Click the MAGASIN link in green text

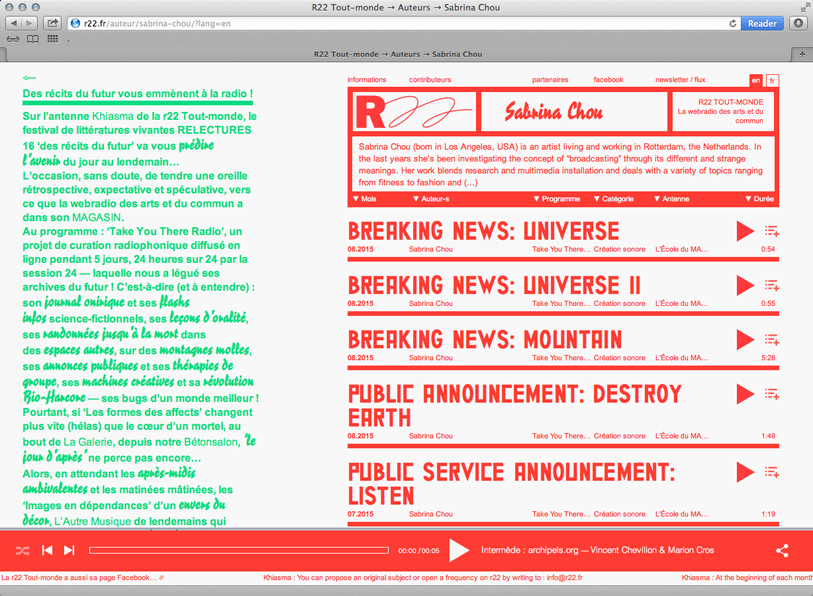coord(96,217)
